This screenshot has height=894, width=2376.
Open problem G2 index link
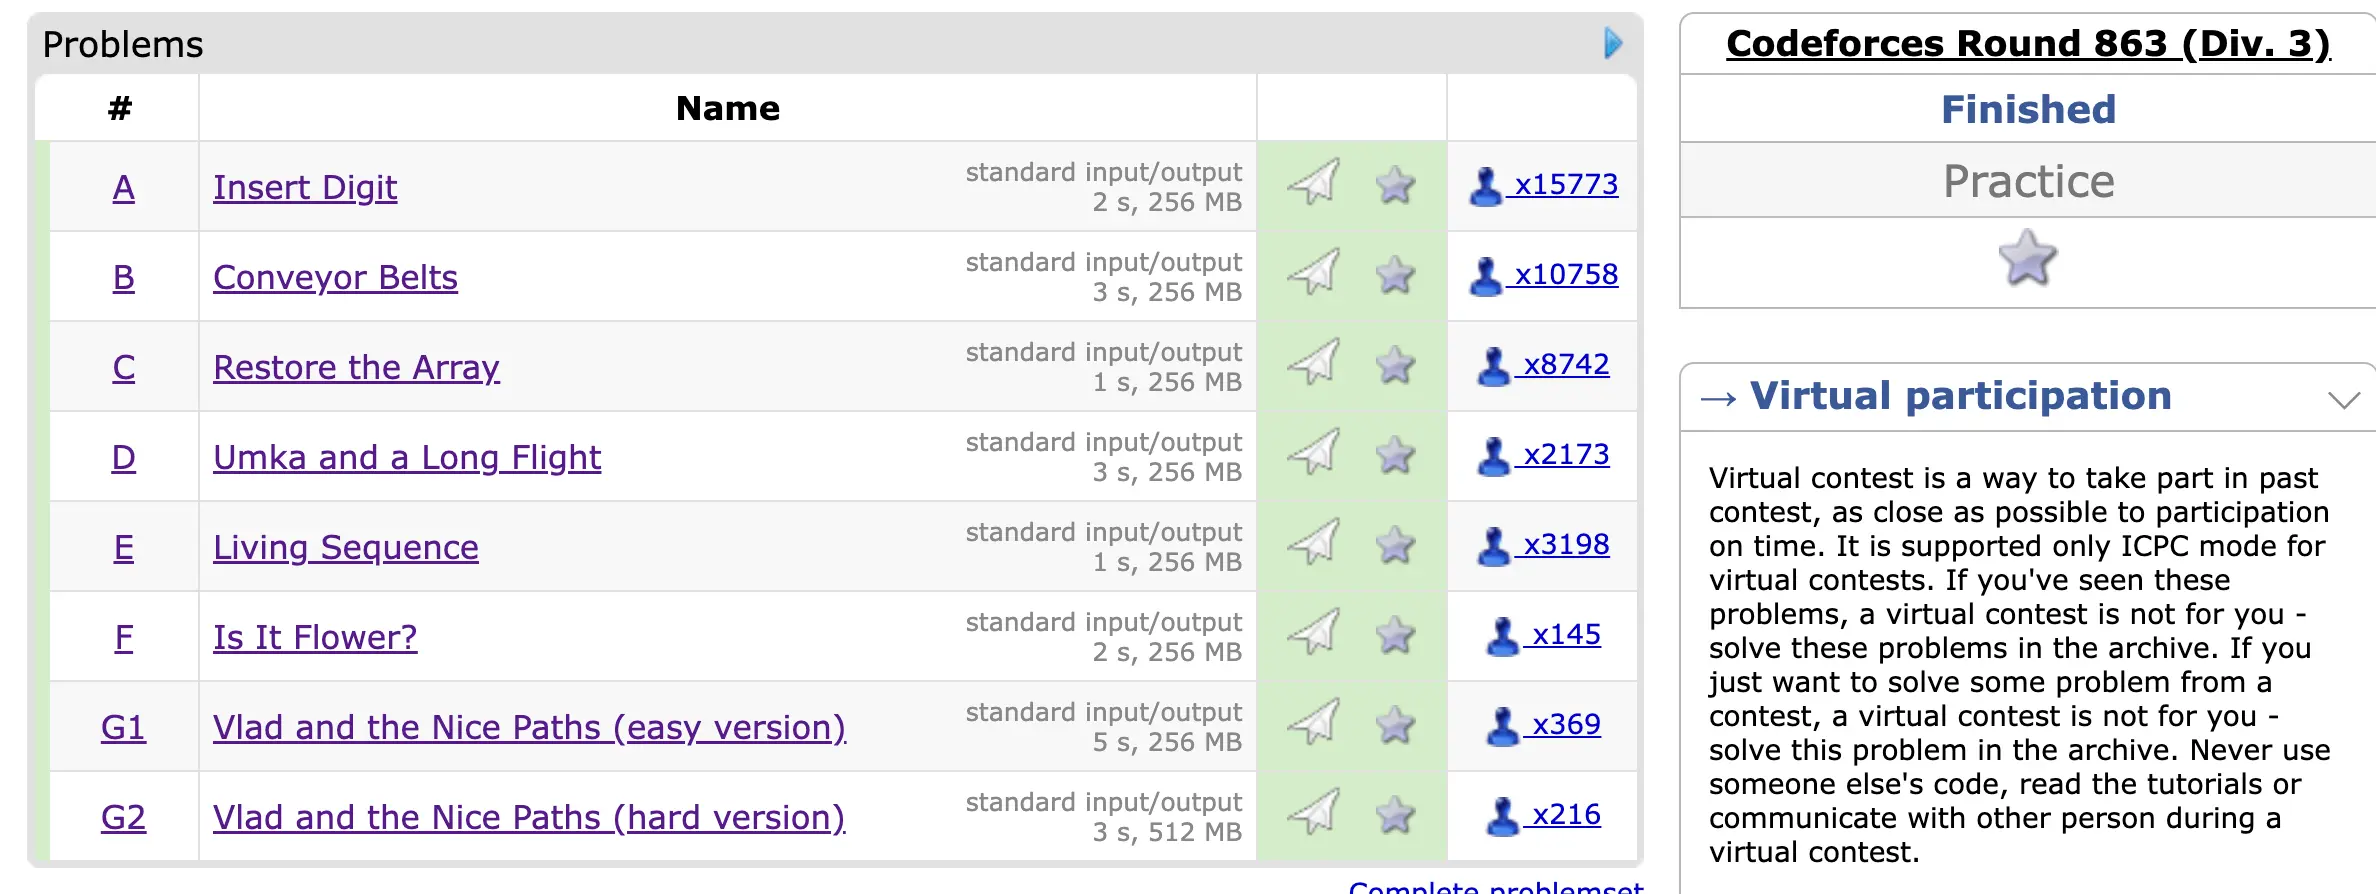tap(123, 817)
